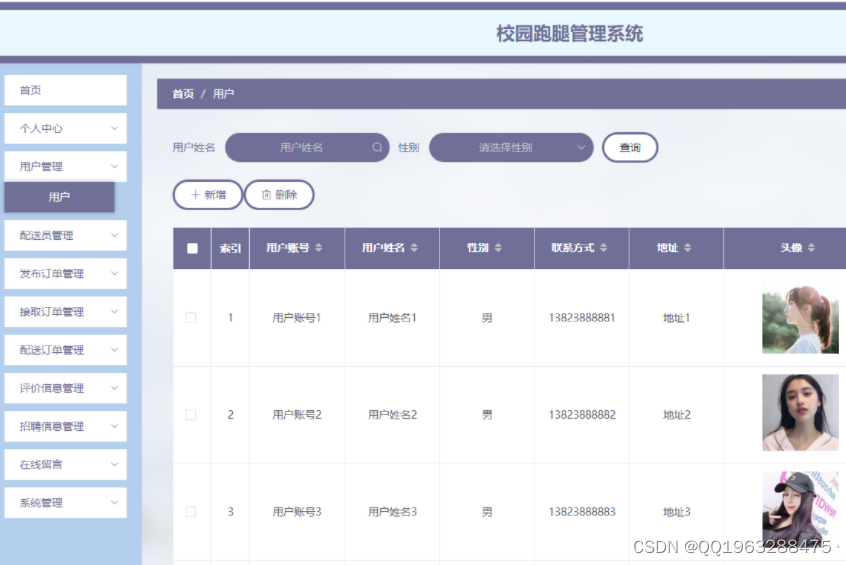Sort by 用户账号 column arrows
Viewport: 846px width, 565px height.
pos(319,248)
